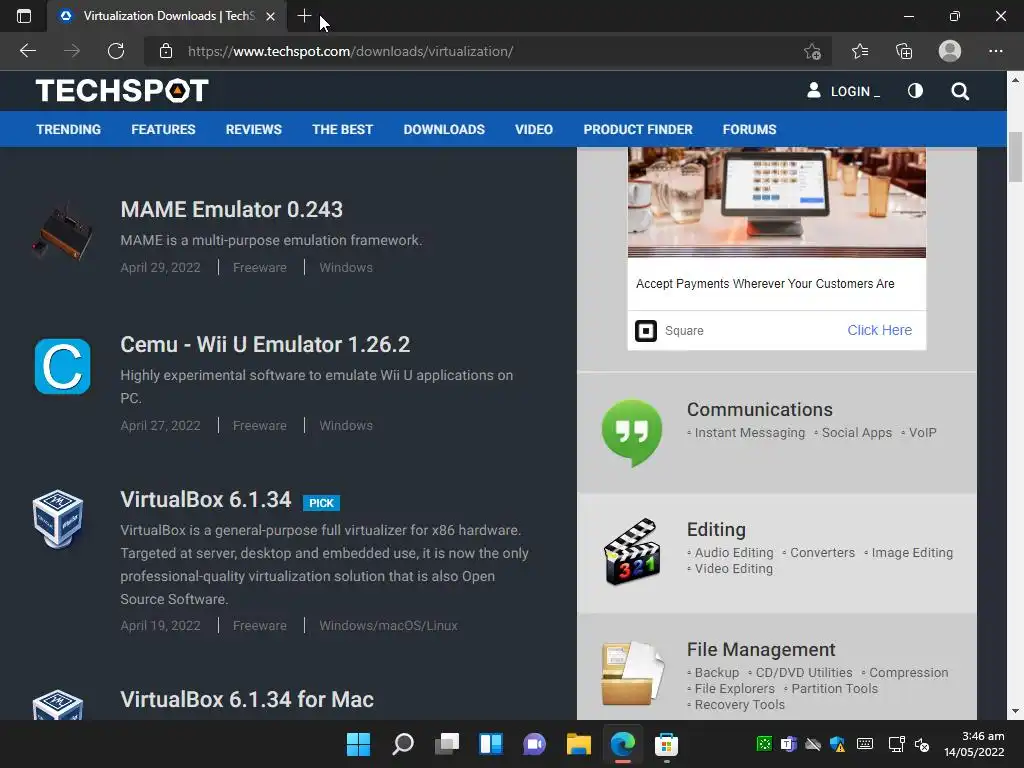Open the TRENDING menu

click(69, 129)
